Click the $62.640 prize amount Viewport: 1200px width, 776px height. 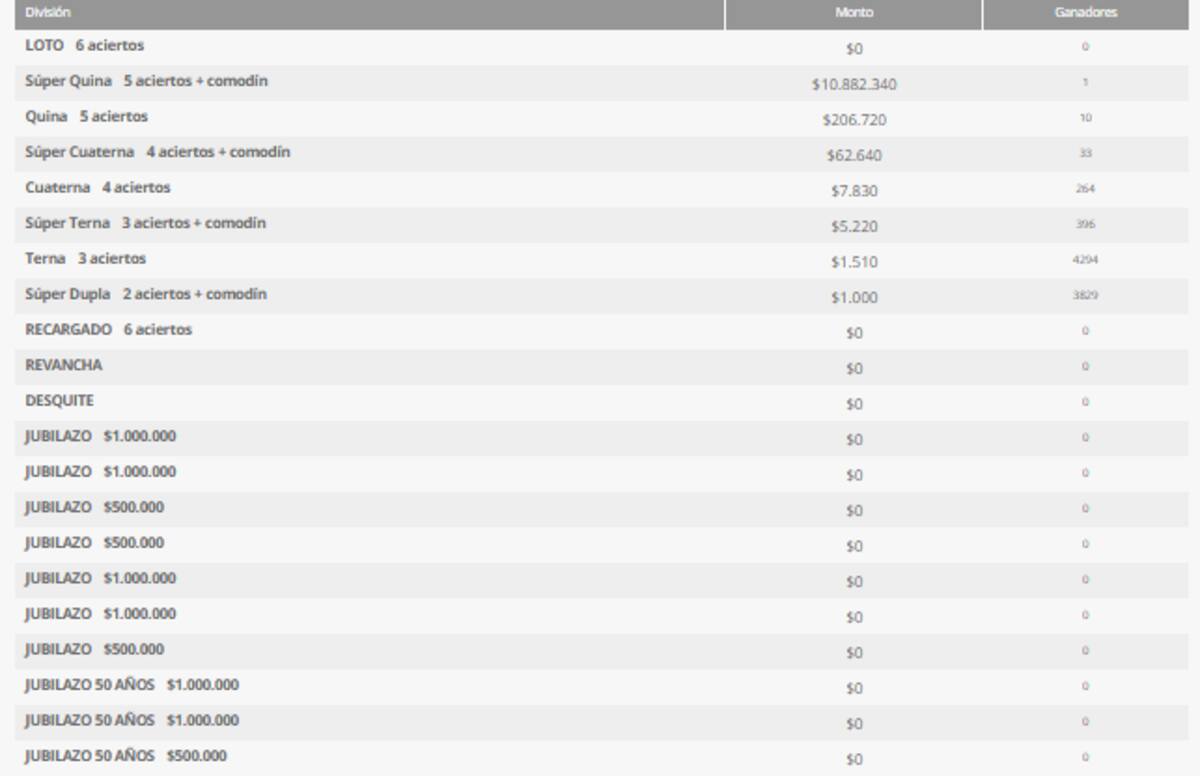click(x=853, y=156)
